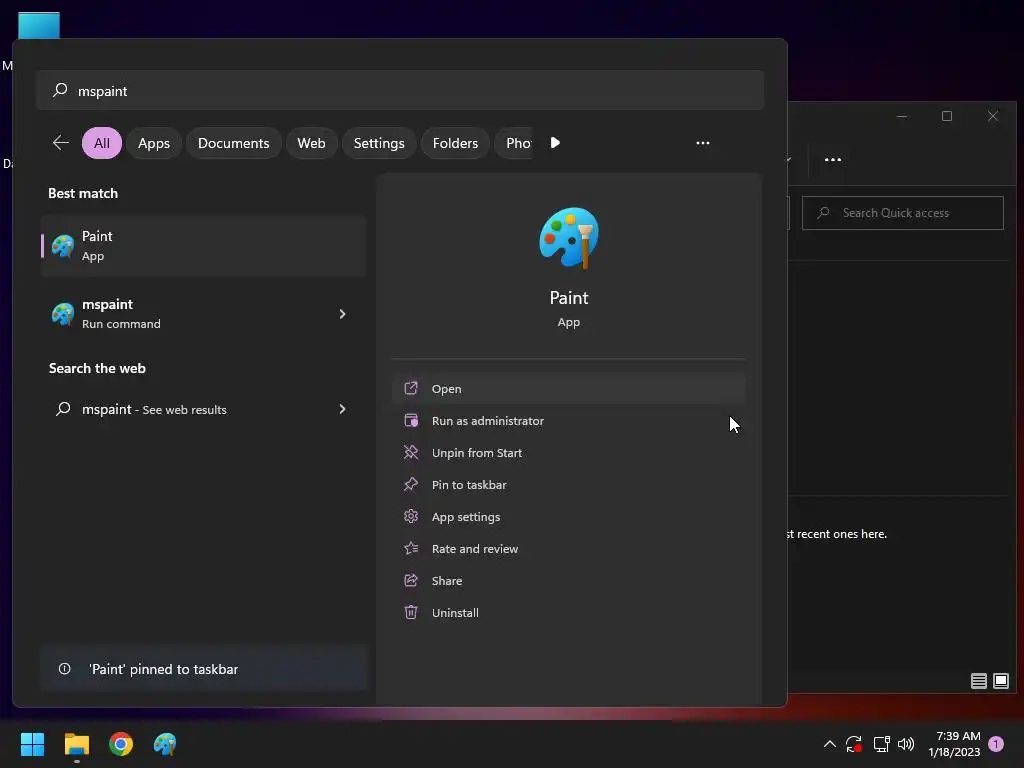Click the 'Paint' pinned to taskbar notification
The image size is (1024, 768).
204,669
